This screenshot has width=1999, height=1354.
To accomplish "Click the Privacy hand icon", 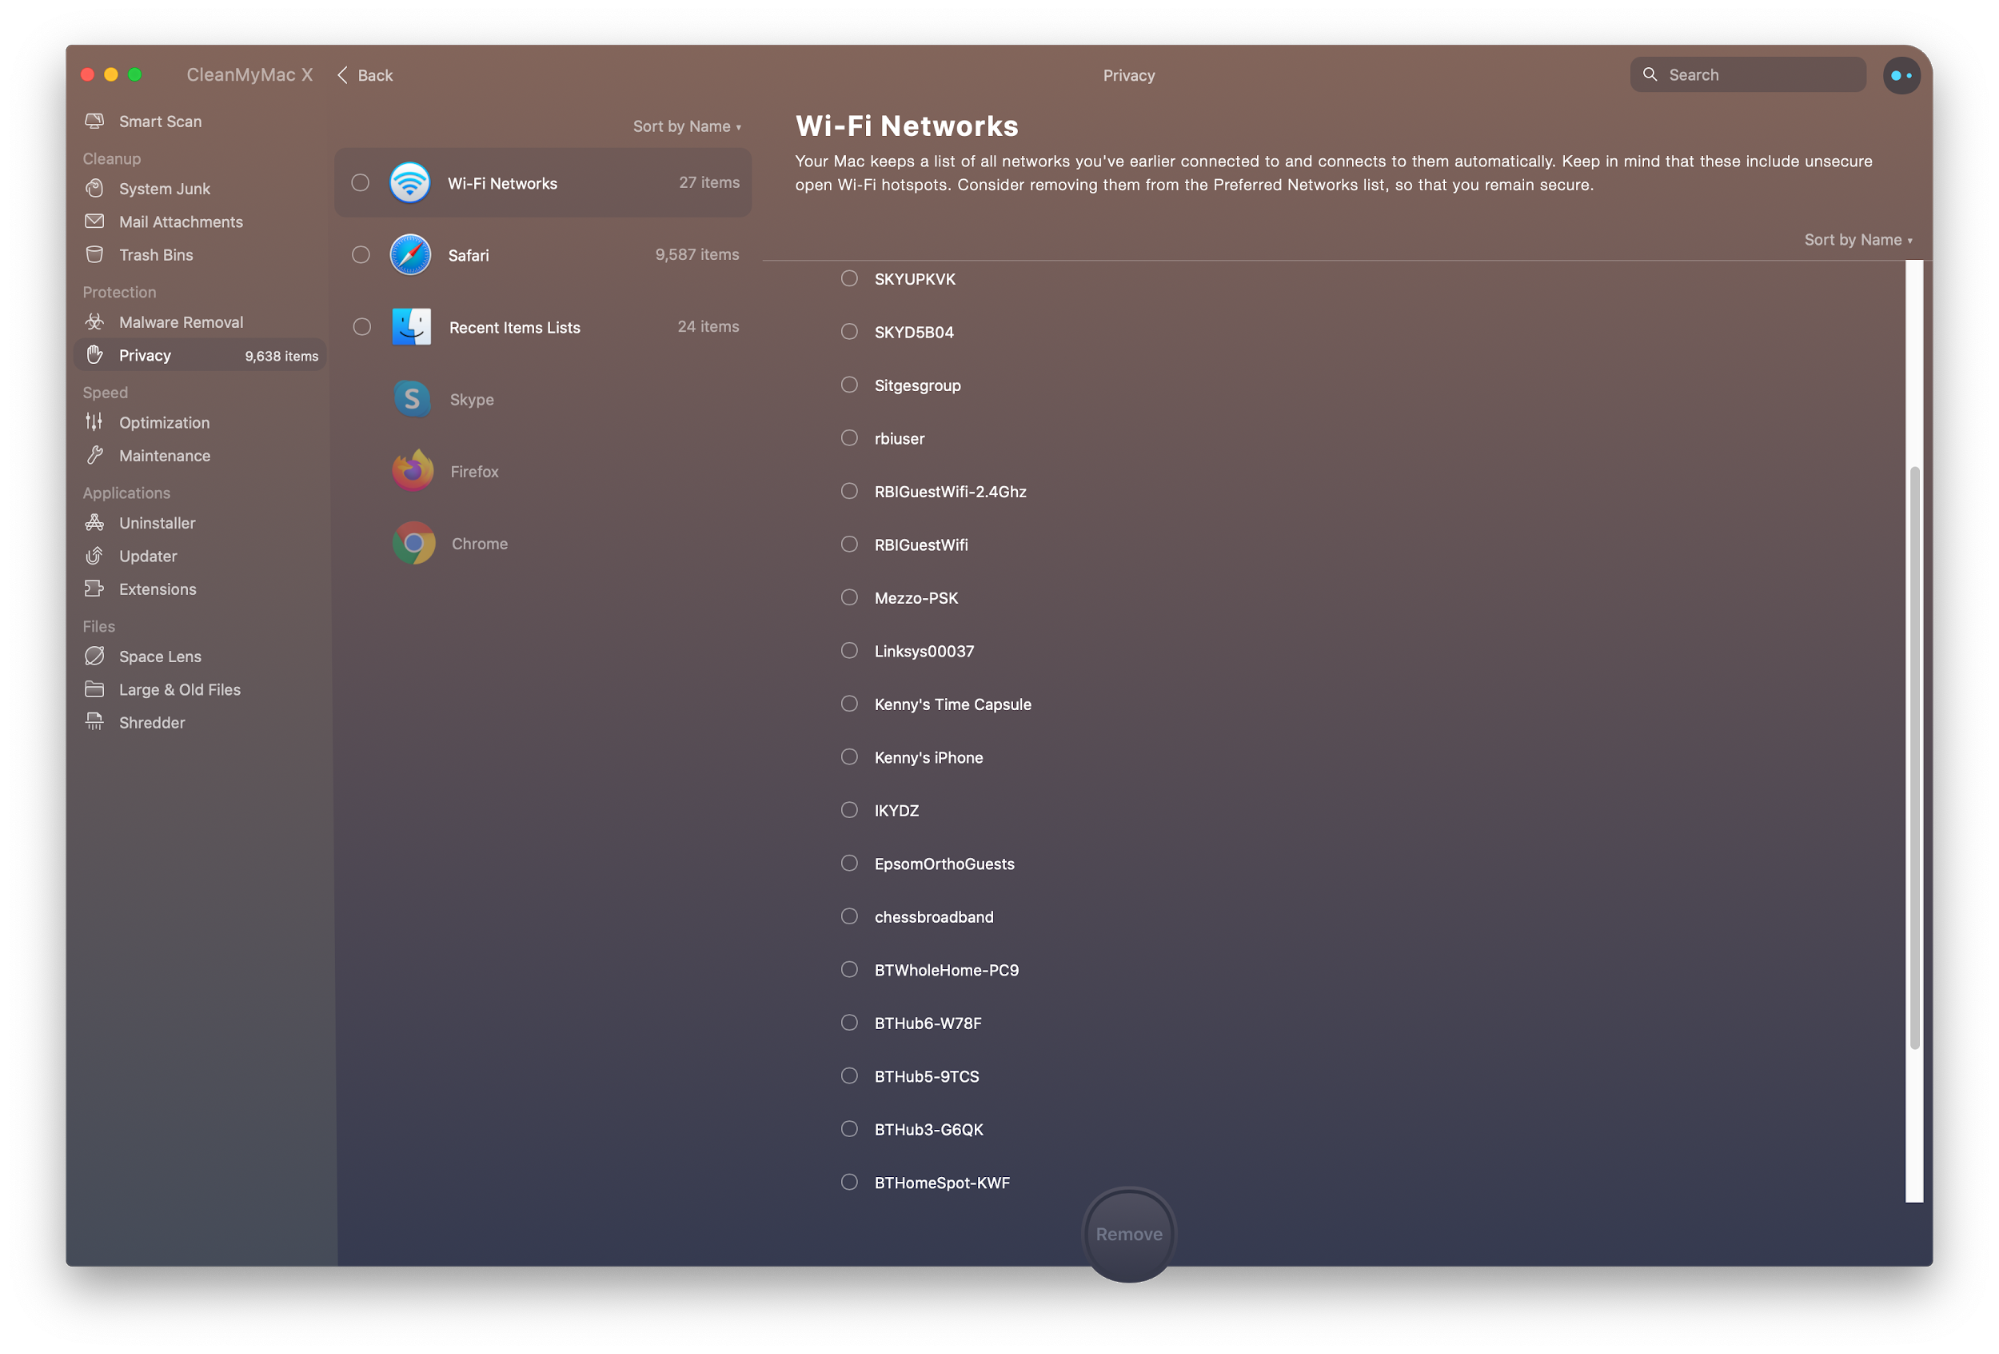I will click(x=95, y=355).
